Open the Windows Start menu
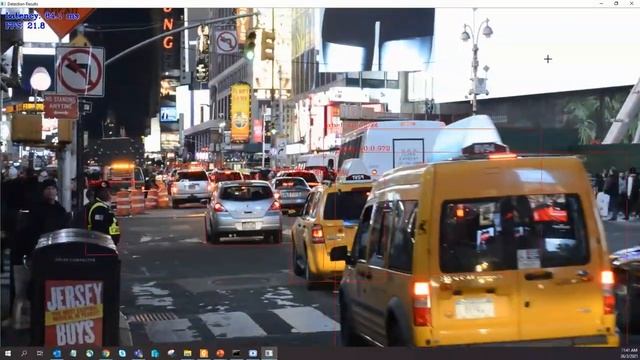The height and width of the screenshot is (360, 640). [x=7, y=353]
